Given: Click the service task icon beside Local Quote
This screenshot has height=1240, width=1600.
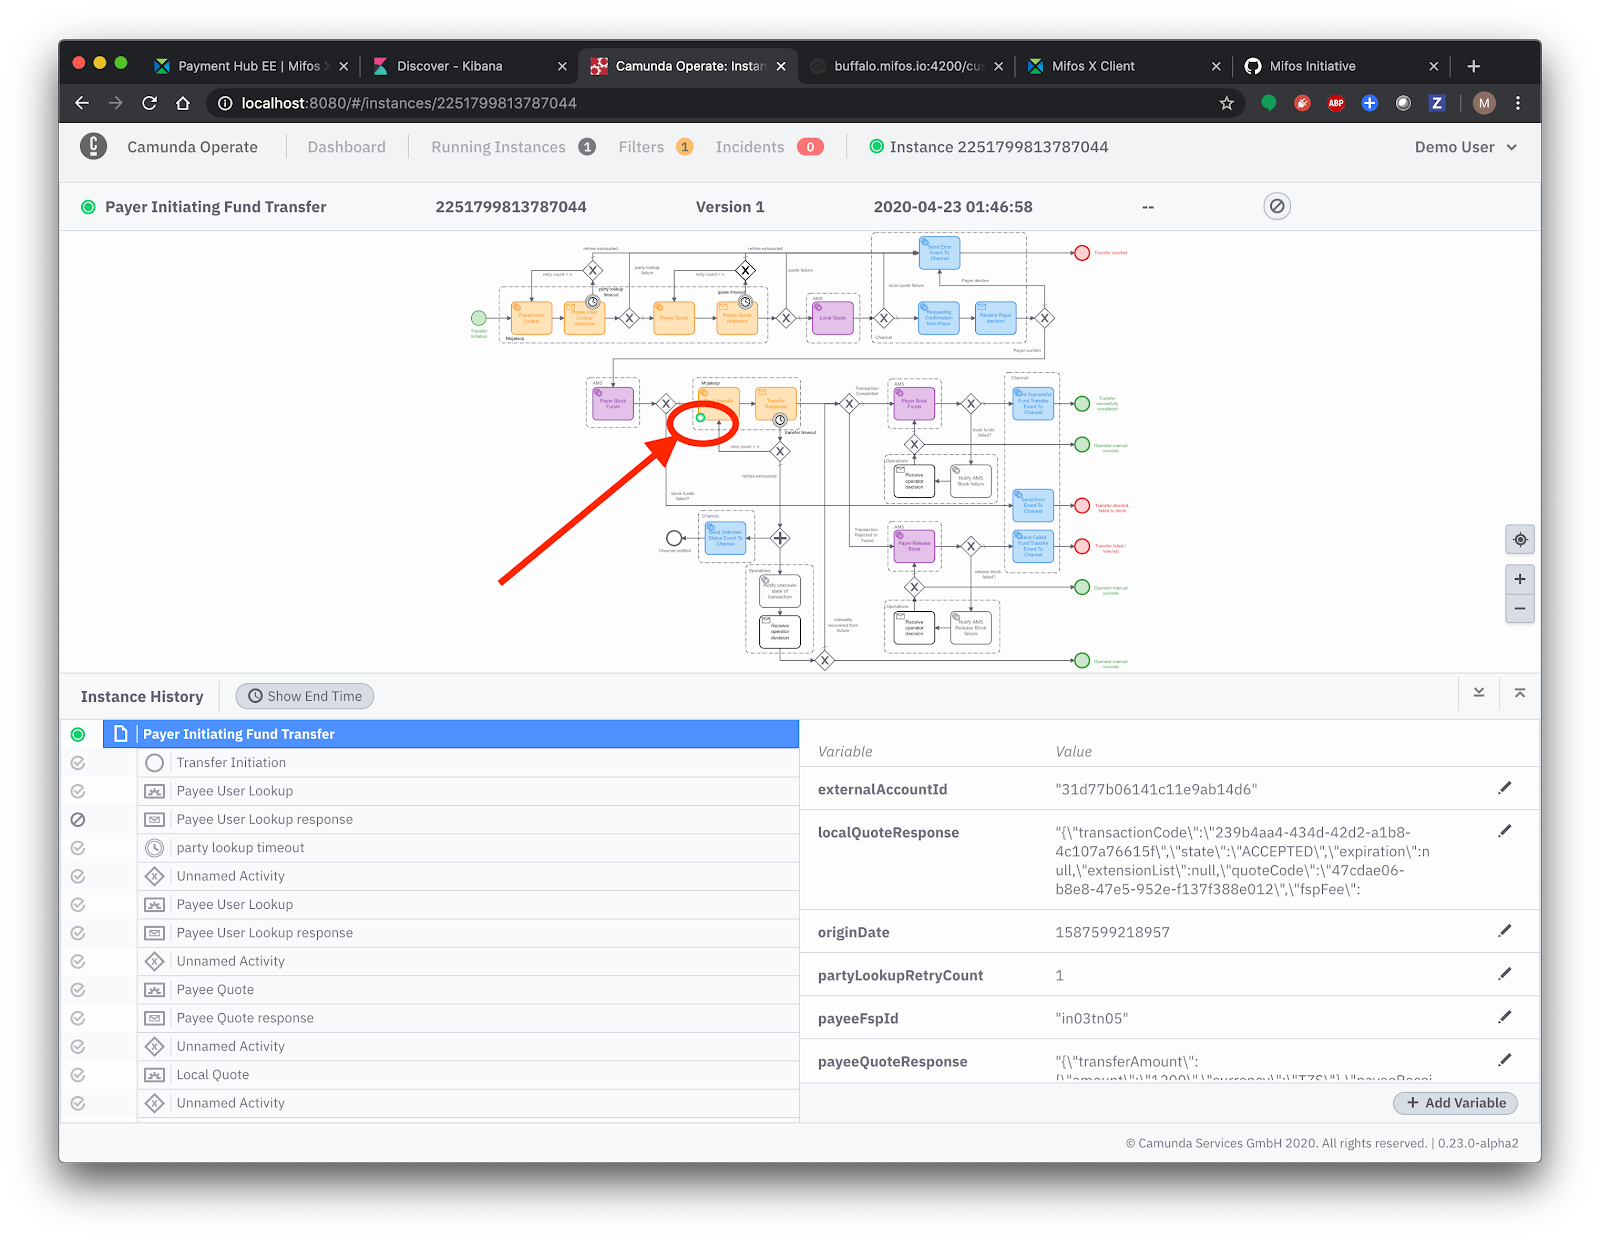Looking at the screenshot, I should 154,1075.
